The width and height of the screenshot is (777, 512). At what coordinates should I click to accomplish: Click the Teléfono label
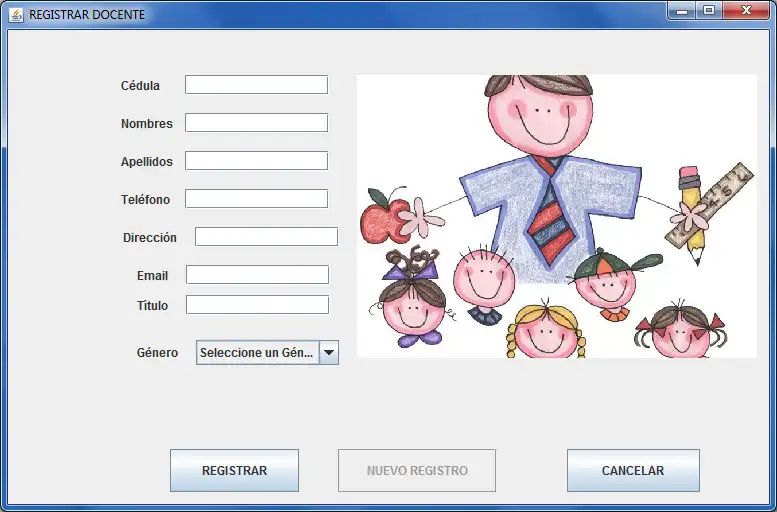pyautogui.click(x=145, y=199)
